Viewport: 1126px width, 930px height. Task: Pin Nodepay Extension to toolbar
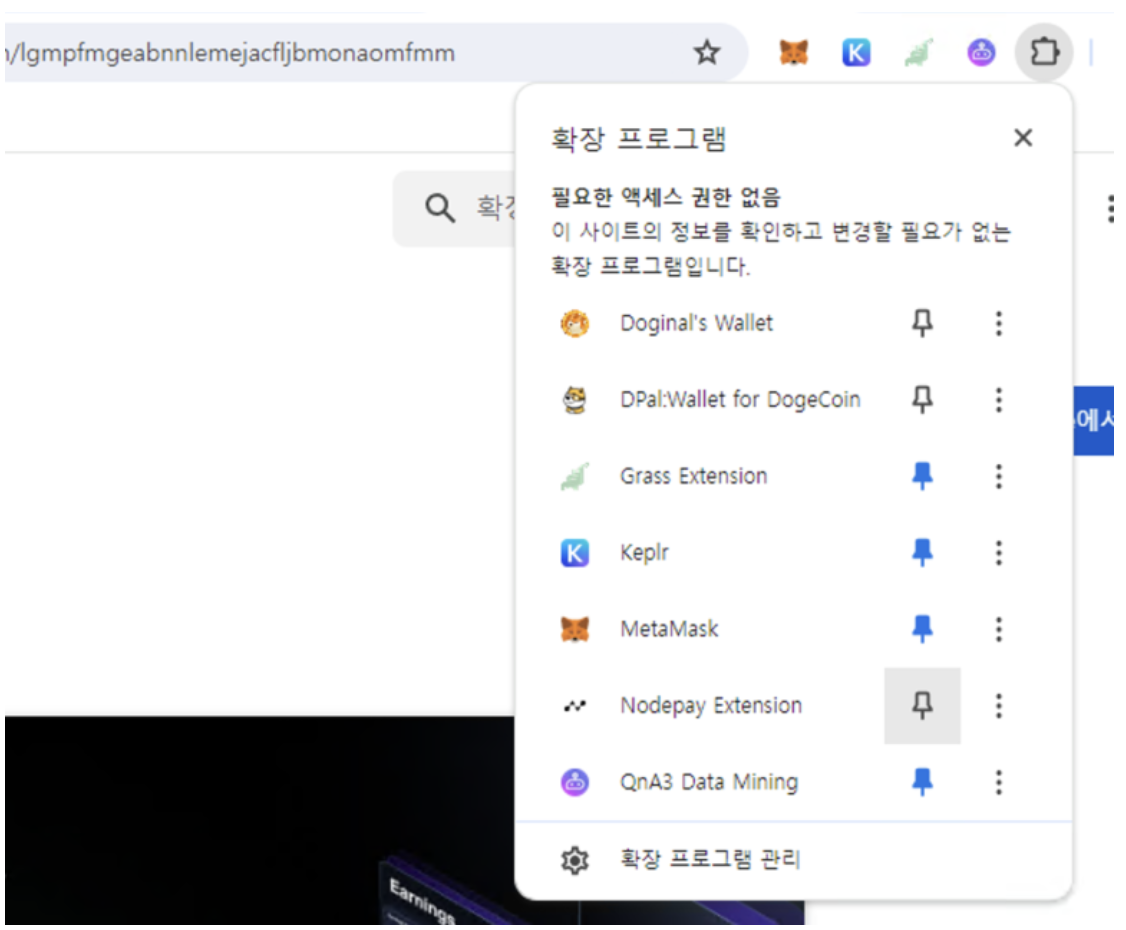(922, 706)
